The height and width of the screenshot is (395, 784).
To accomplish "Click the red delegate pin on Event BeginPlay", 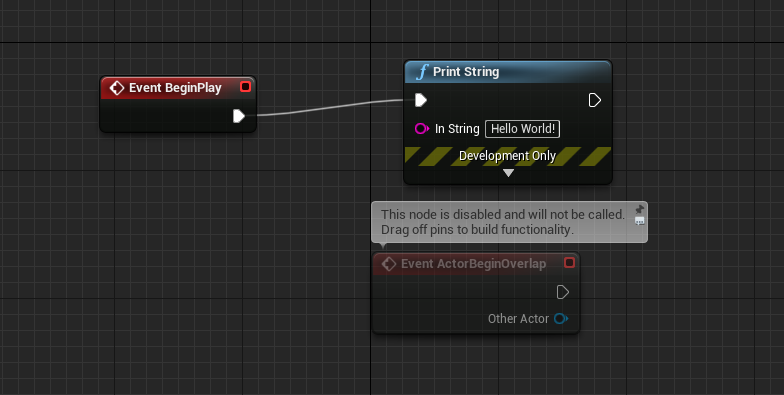I will 245,86.
